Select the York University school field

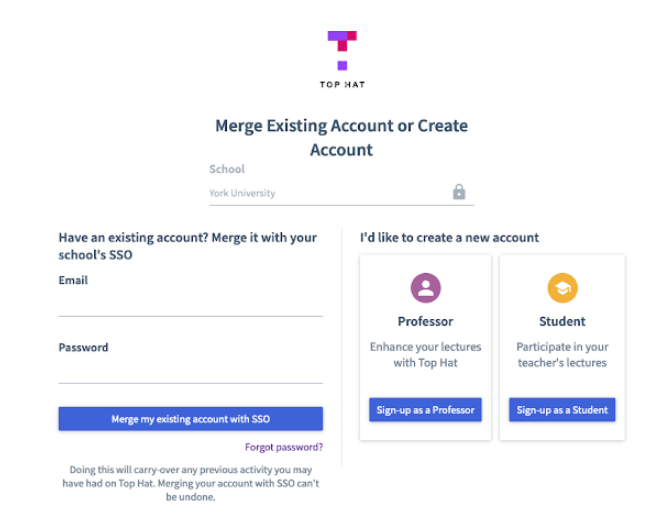[328, 193]
